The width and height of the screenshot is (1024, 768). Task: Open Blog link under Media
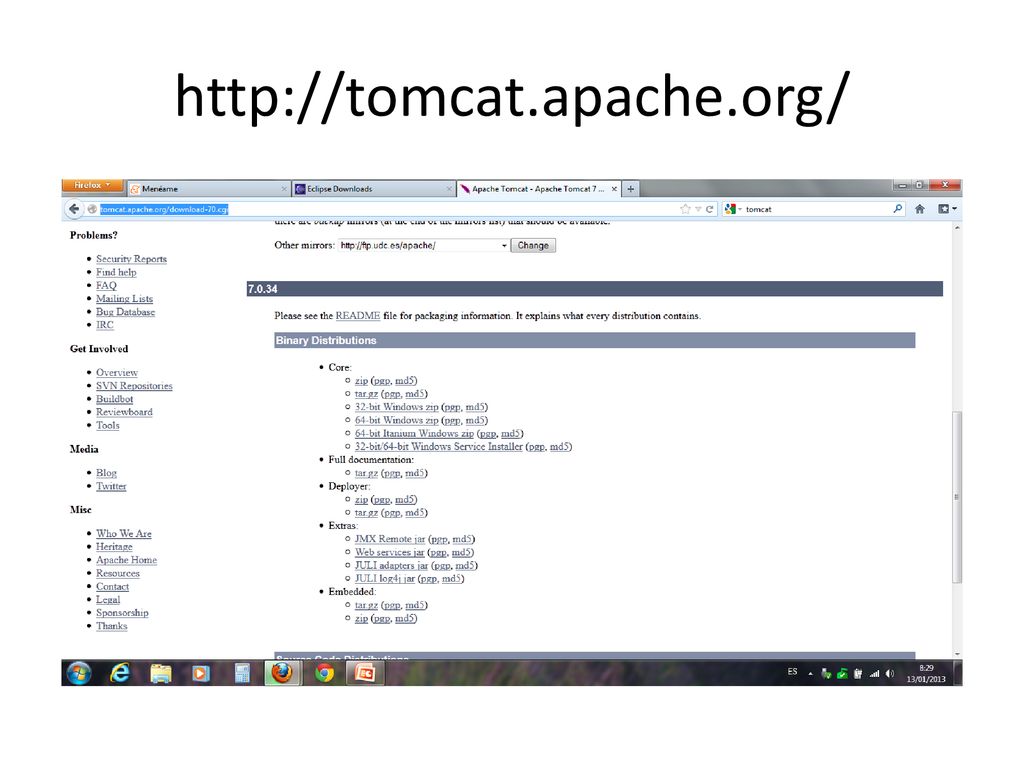(106, 473)
